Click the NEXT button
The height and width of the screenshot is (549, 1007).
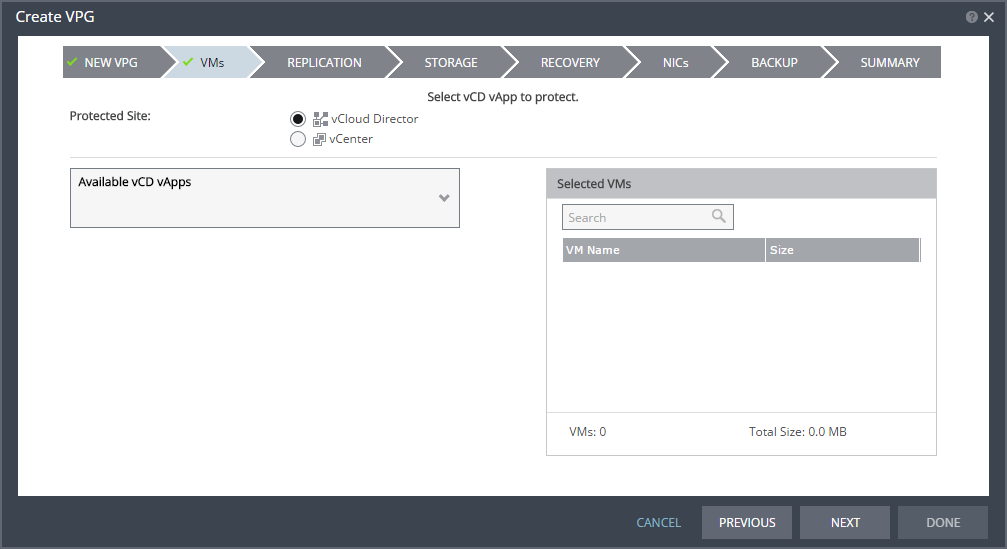click(x=845, y=523)
